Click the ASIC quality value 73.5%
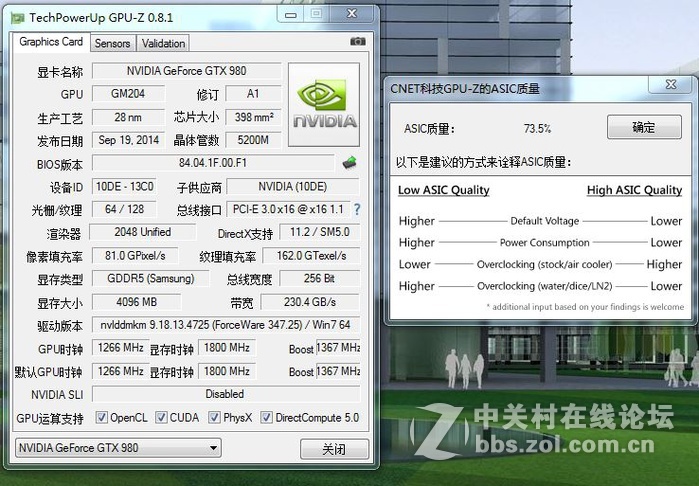This screenshot has width=699, height=486. tap(537, 129)
